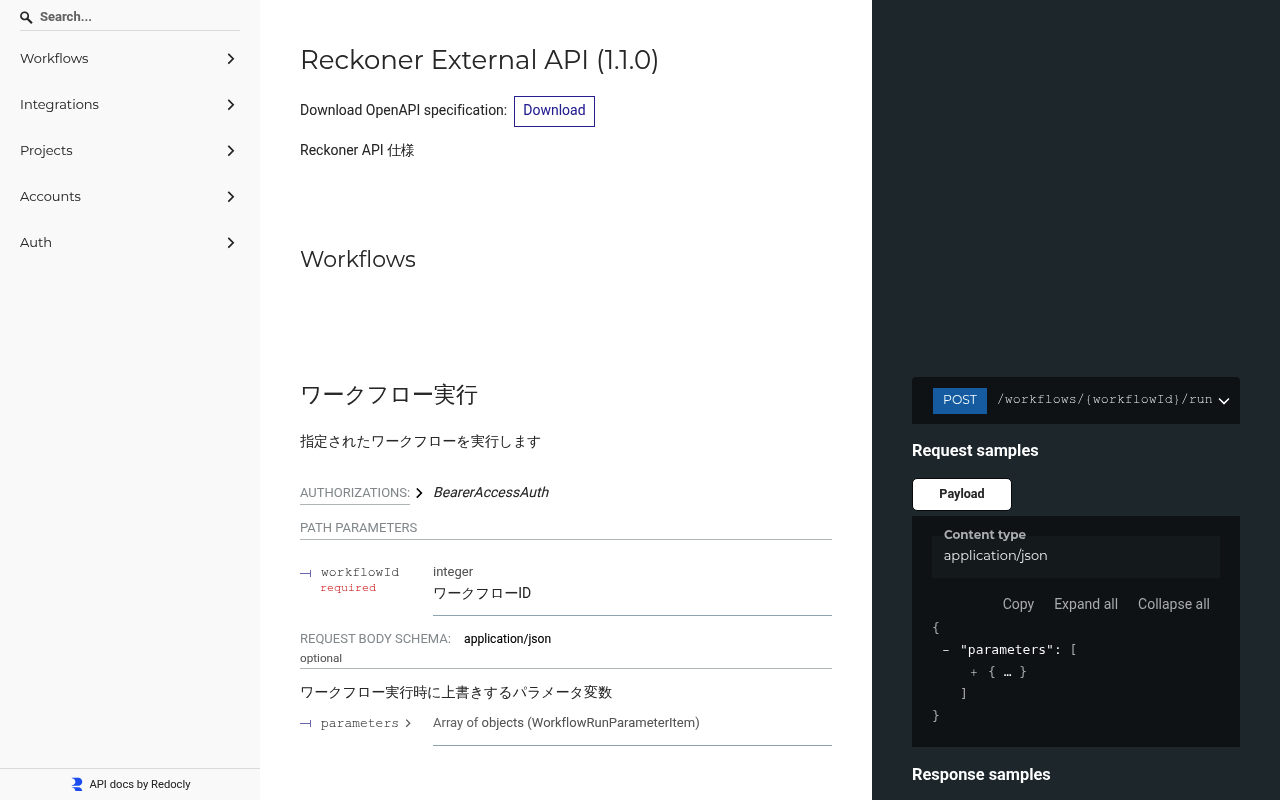Click the AUTHORIZATIONS label
Viewport: 1280px width, 800px height.
[355, 493]
